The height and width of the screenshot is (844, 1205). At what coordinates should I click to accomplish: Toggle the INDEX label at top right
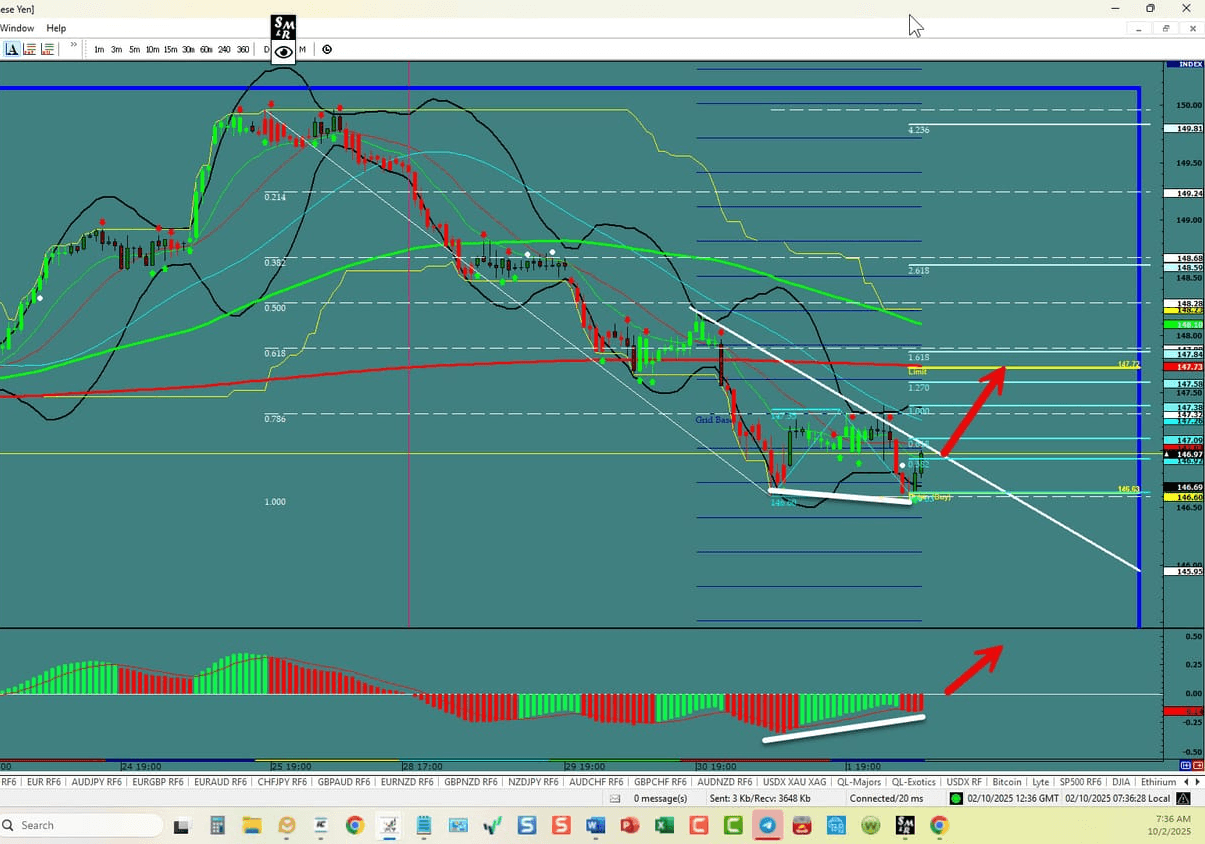point(1184,63)
